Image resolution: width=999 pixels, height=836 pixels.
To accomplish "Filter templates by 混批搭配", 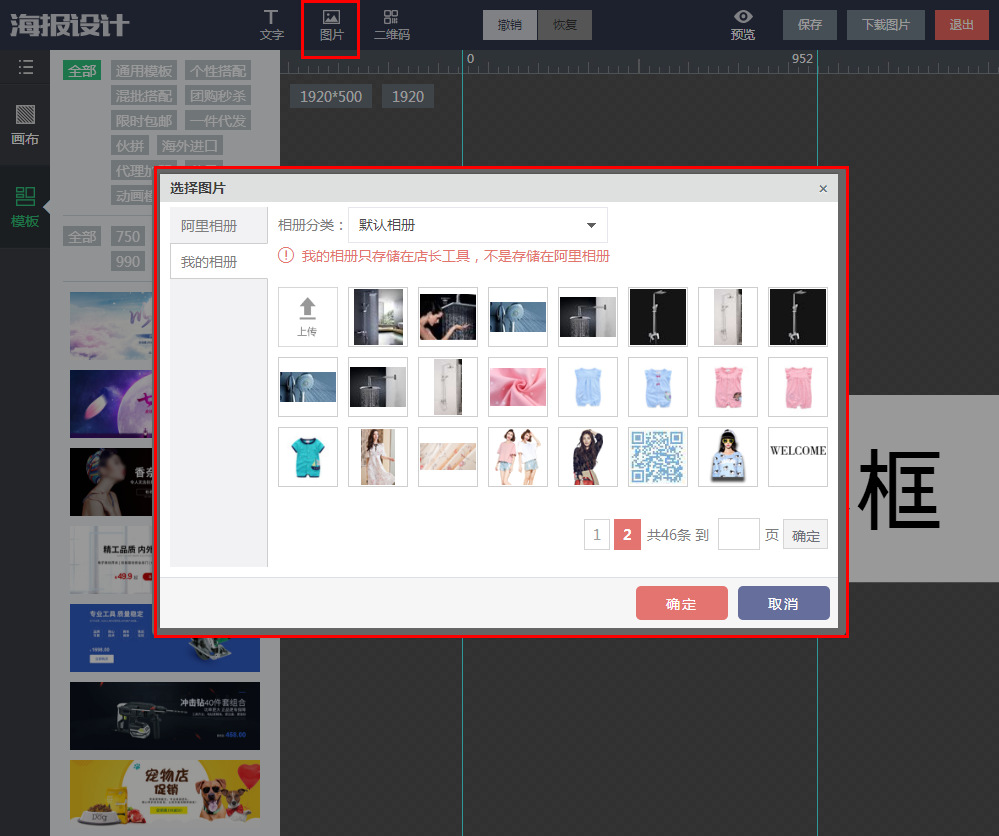I will click(x=143, y=96).
